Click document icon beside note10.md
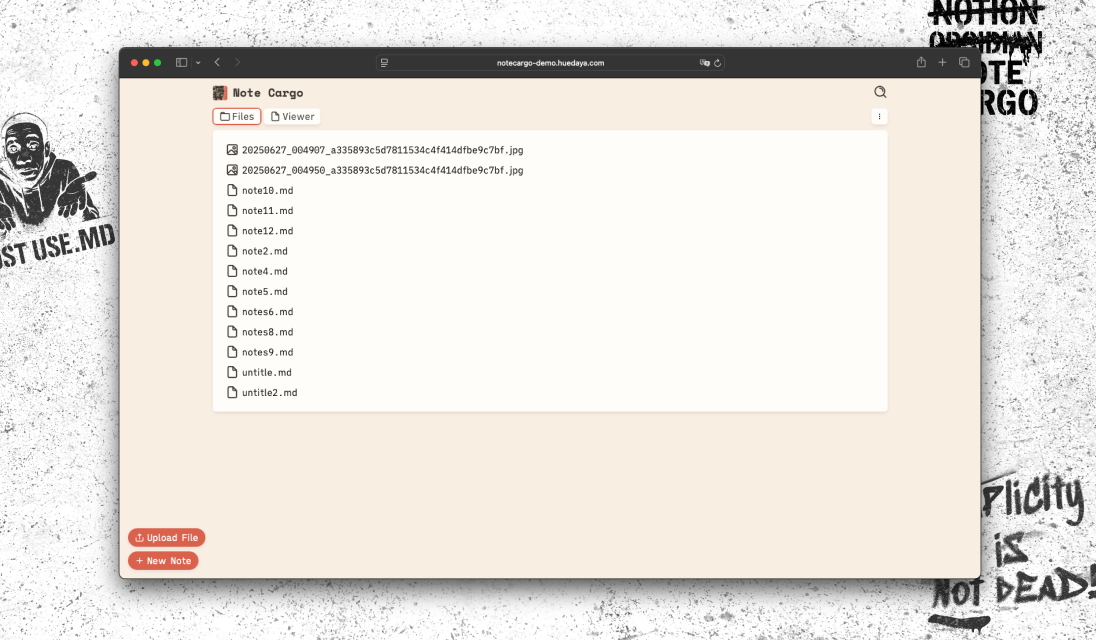 (232, 190)
